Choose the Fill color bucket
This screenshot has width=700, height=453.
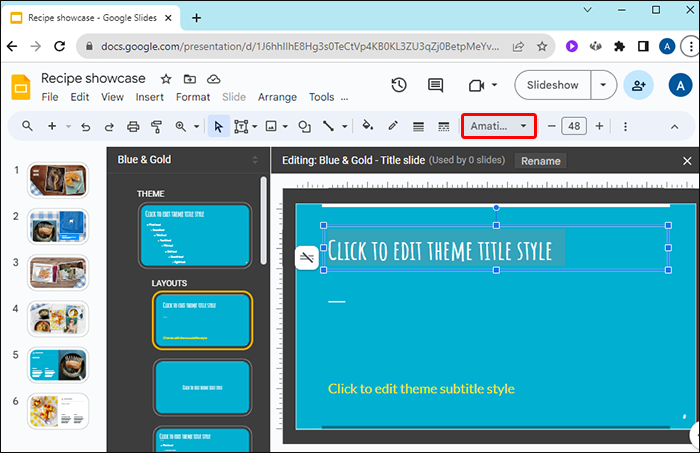367,126
